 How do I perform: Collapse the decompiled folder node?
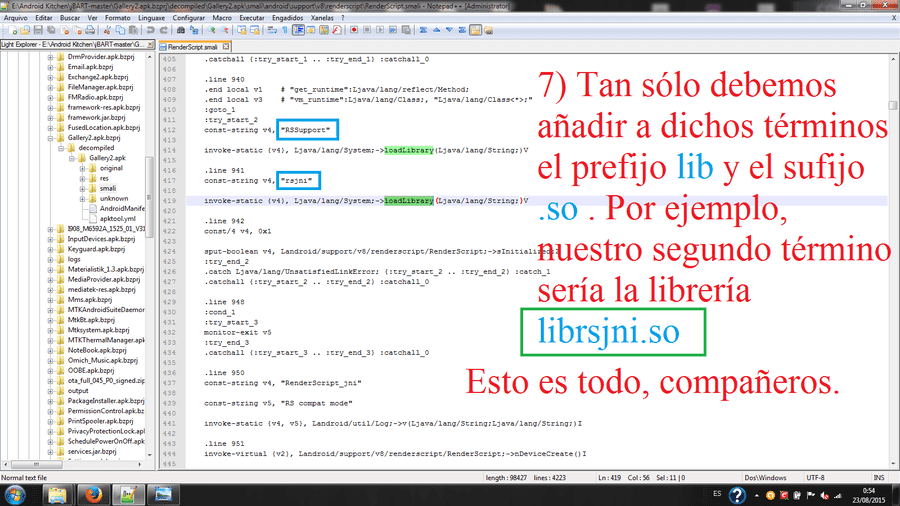tap(61, 148)
